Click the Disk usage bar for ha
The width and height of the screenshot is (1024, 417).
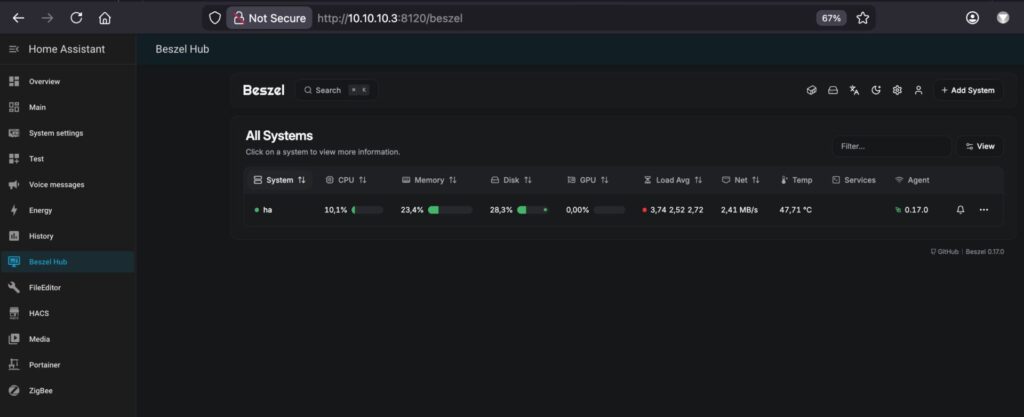pos(532,210)
